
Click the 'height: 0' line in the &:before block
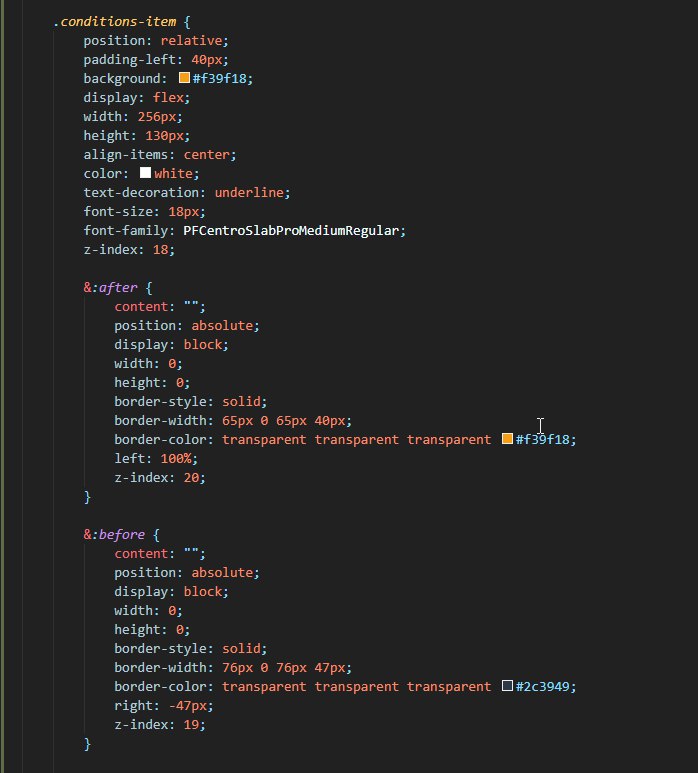(x=152, y=630)
